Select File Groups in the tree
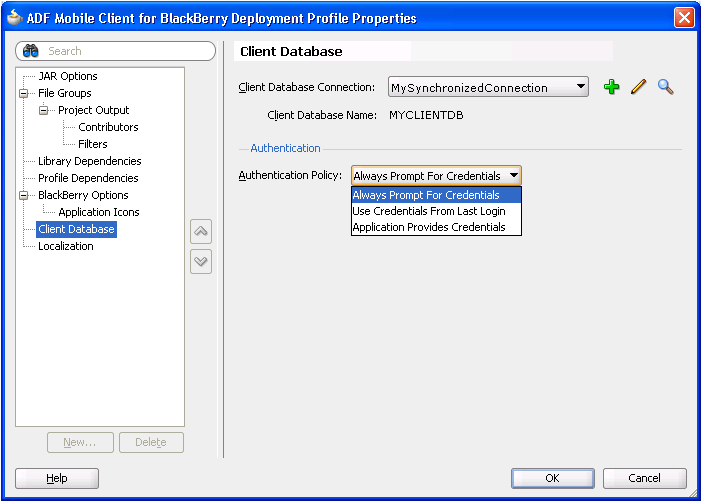 [x=65, y=93]
